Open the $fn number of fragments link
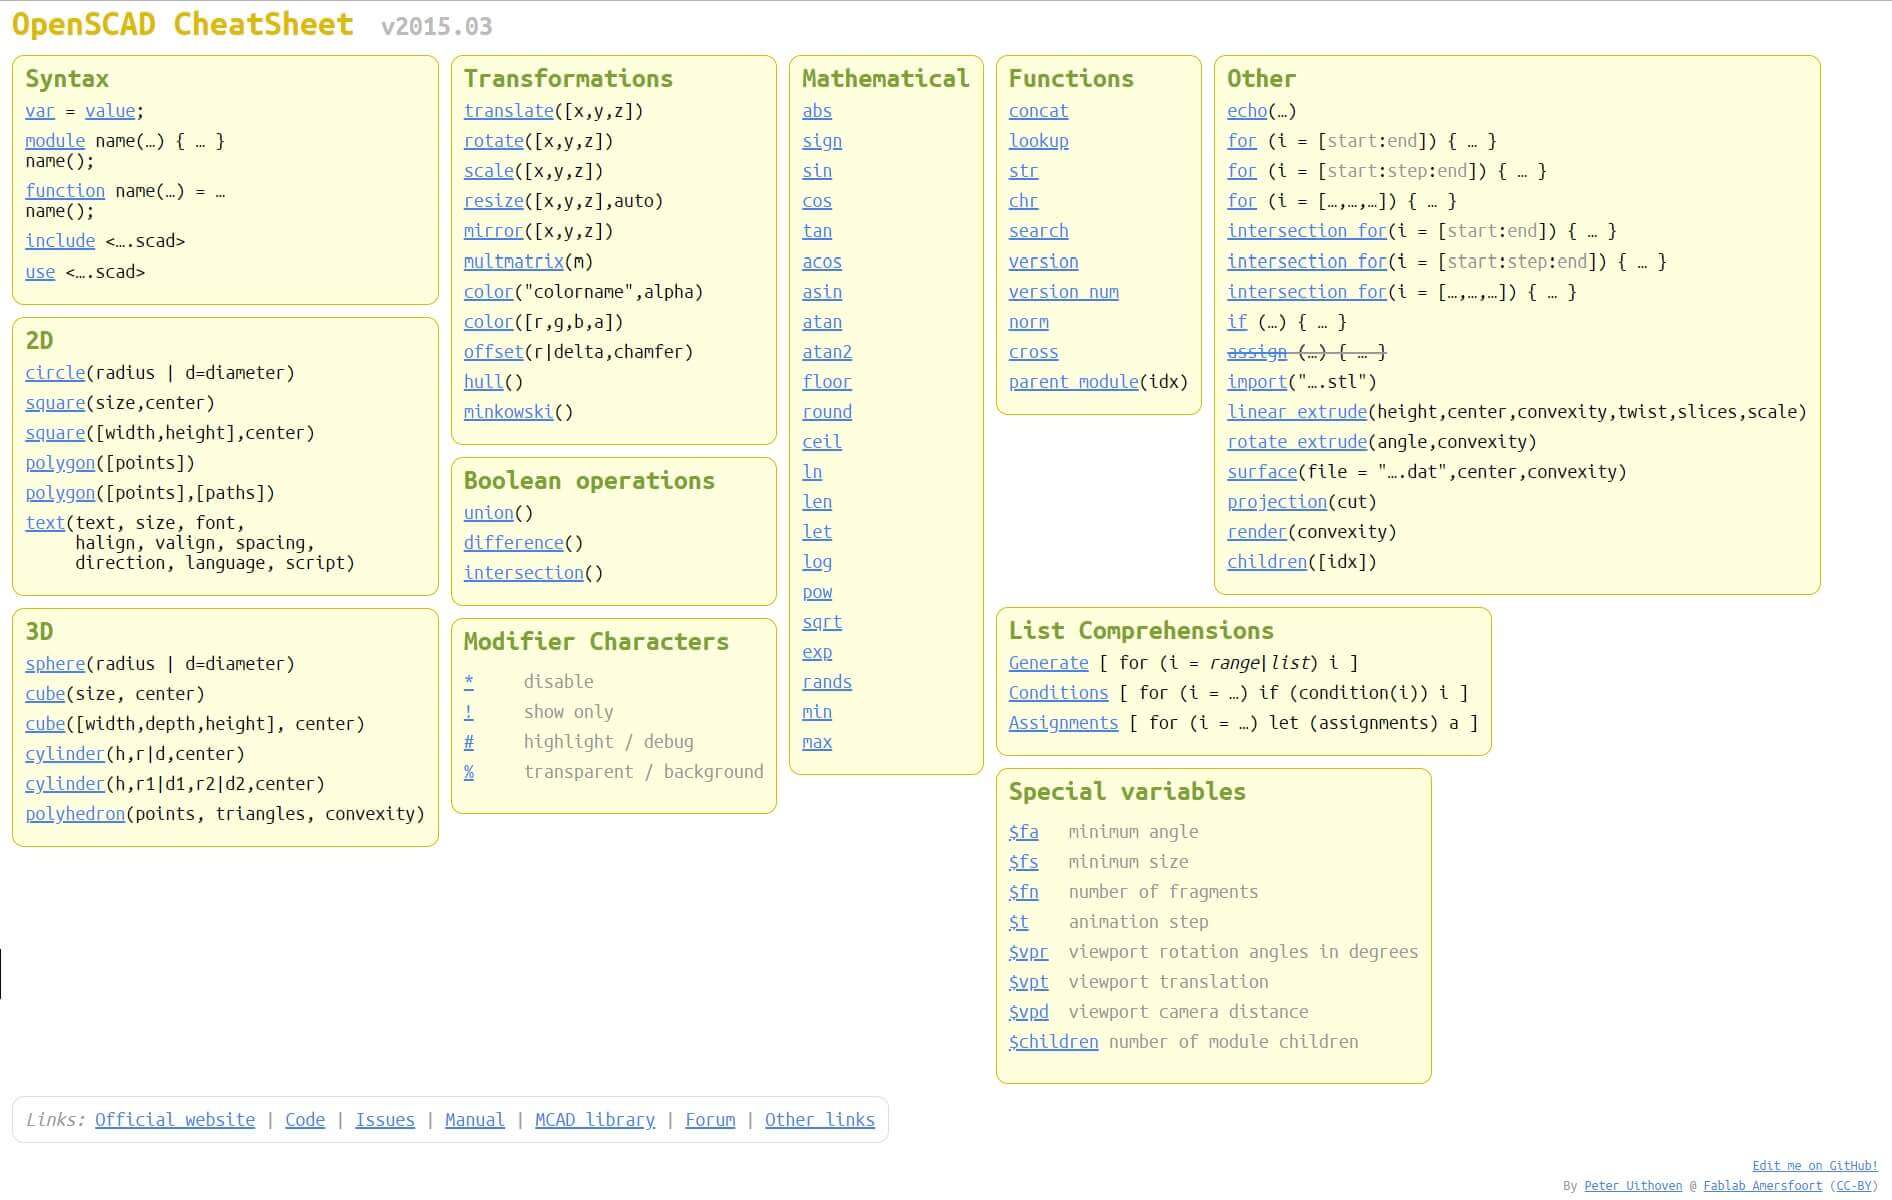The height and width of the screenshot is (1200, 1892). pyautogui.click(x=1023, y=892)
